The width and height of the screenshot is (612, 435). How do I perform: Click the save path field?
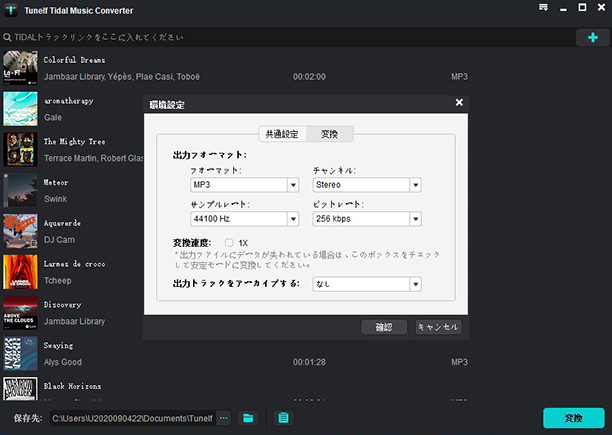tap(132, 418)
